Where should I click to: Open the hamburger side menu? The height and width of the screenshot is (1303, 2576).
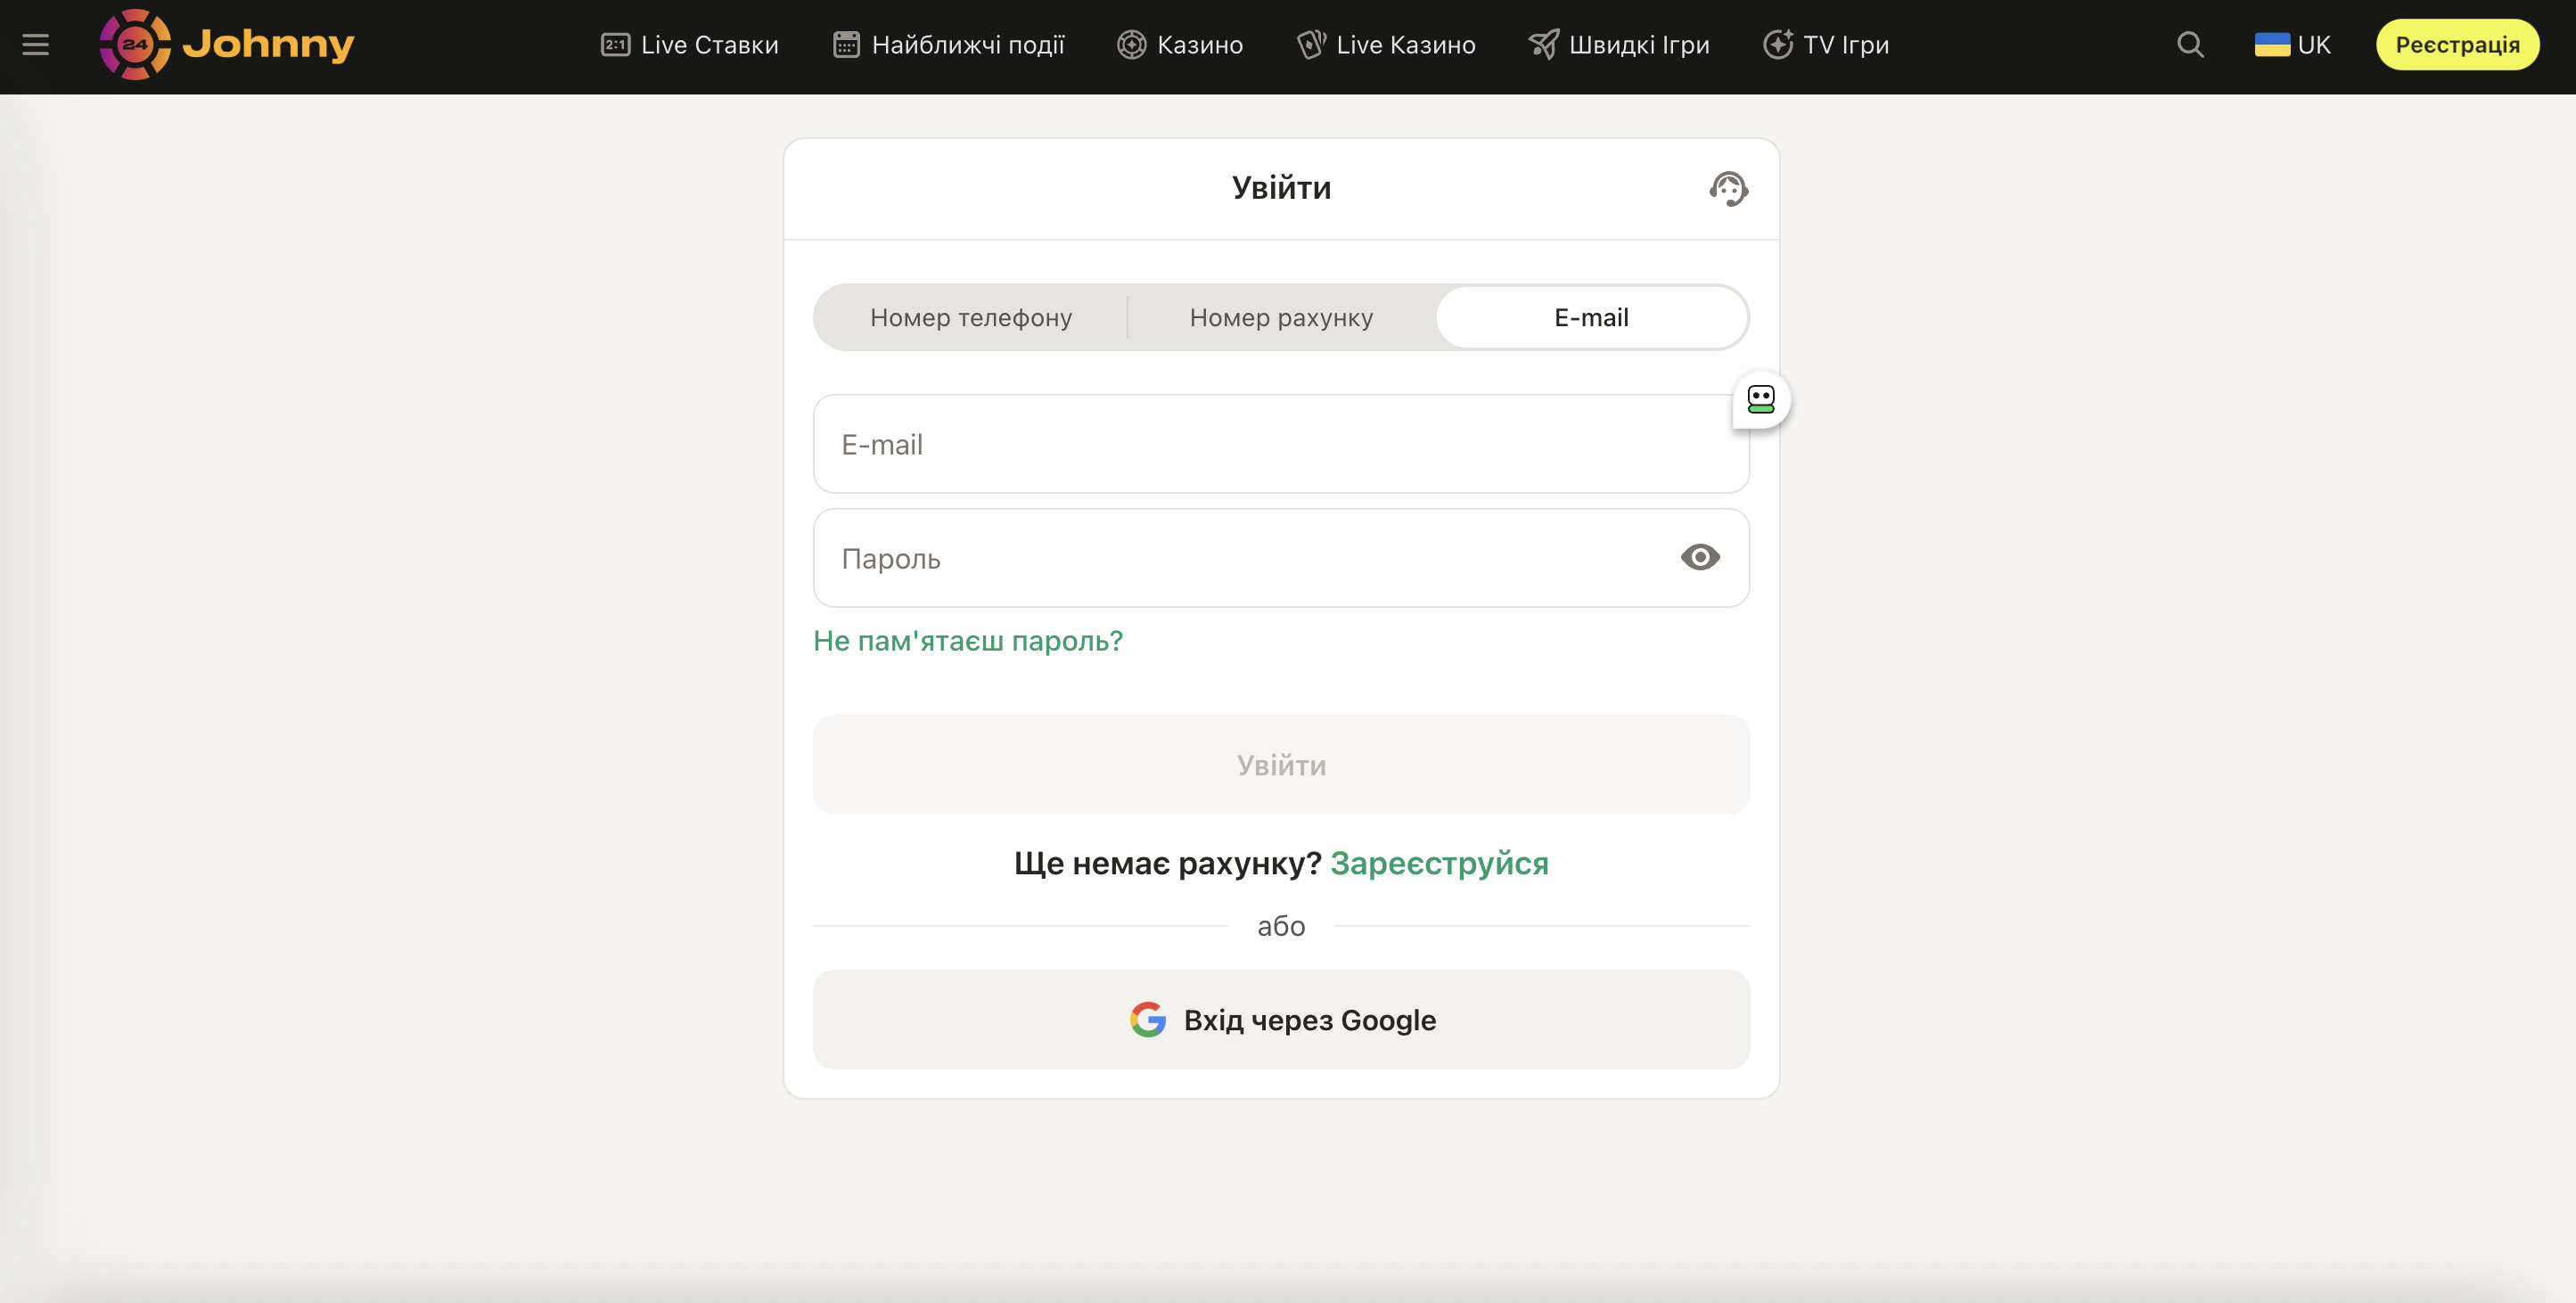pyautogui.click(x=36, y=45)
